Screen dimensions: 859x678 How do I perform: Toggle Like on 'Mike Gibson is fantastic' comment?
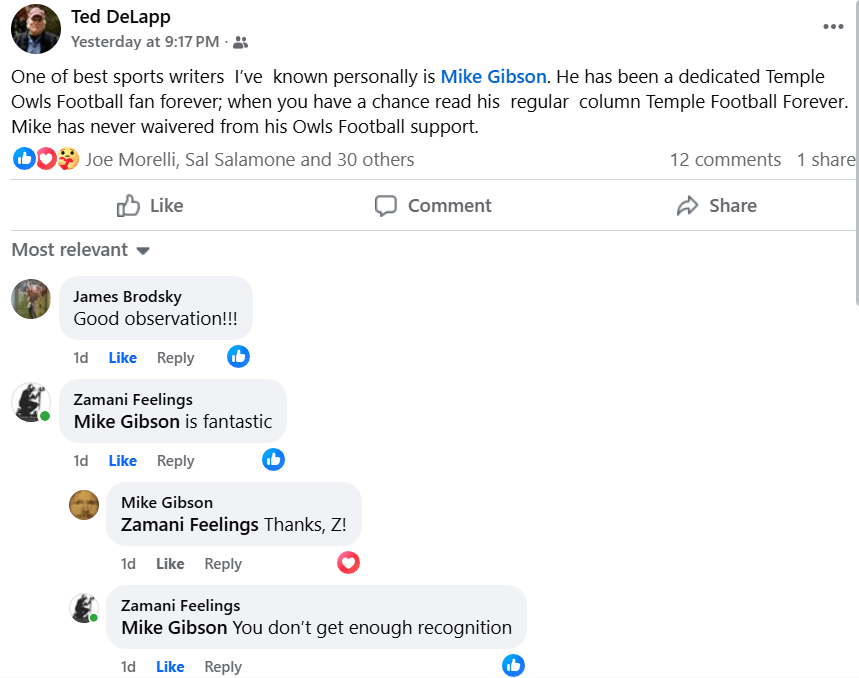pos(123,461)
